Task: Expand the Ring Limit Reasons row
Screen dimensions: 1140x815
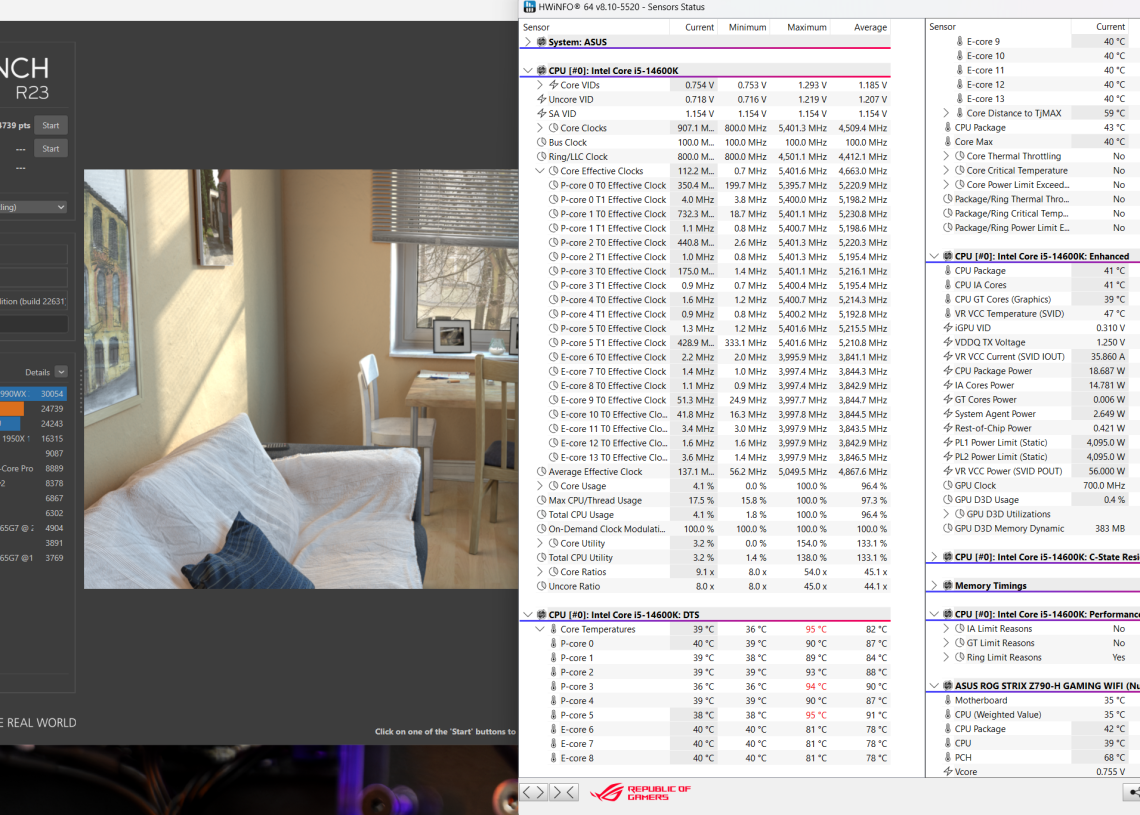Action: [946, 657]
